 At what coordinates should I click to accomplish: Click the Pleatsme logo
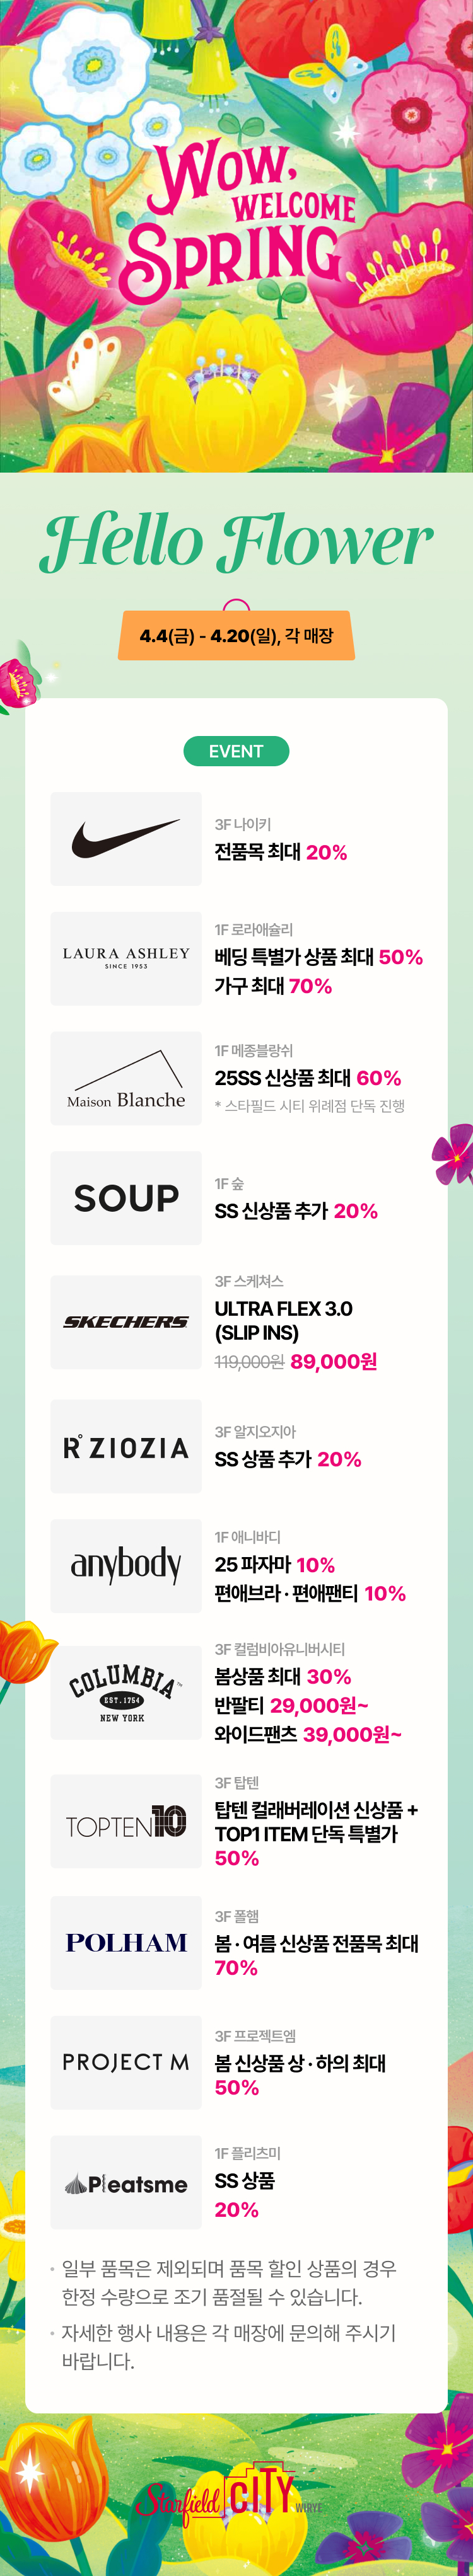pyautogui.click(x=126, y=2182)
